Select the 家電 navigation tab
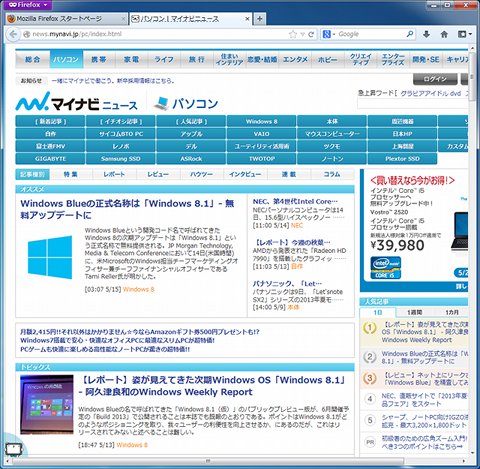 131,59
